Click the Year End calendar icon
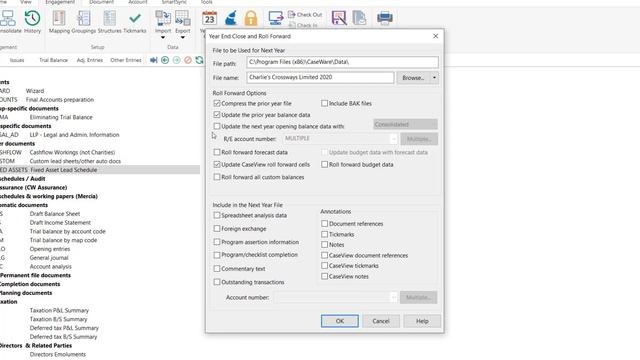This screenshot has height=360, width=640. tap(209, 18)
